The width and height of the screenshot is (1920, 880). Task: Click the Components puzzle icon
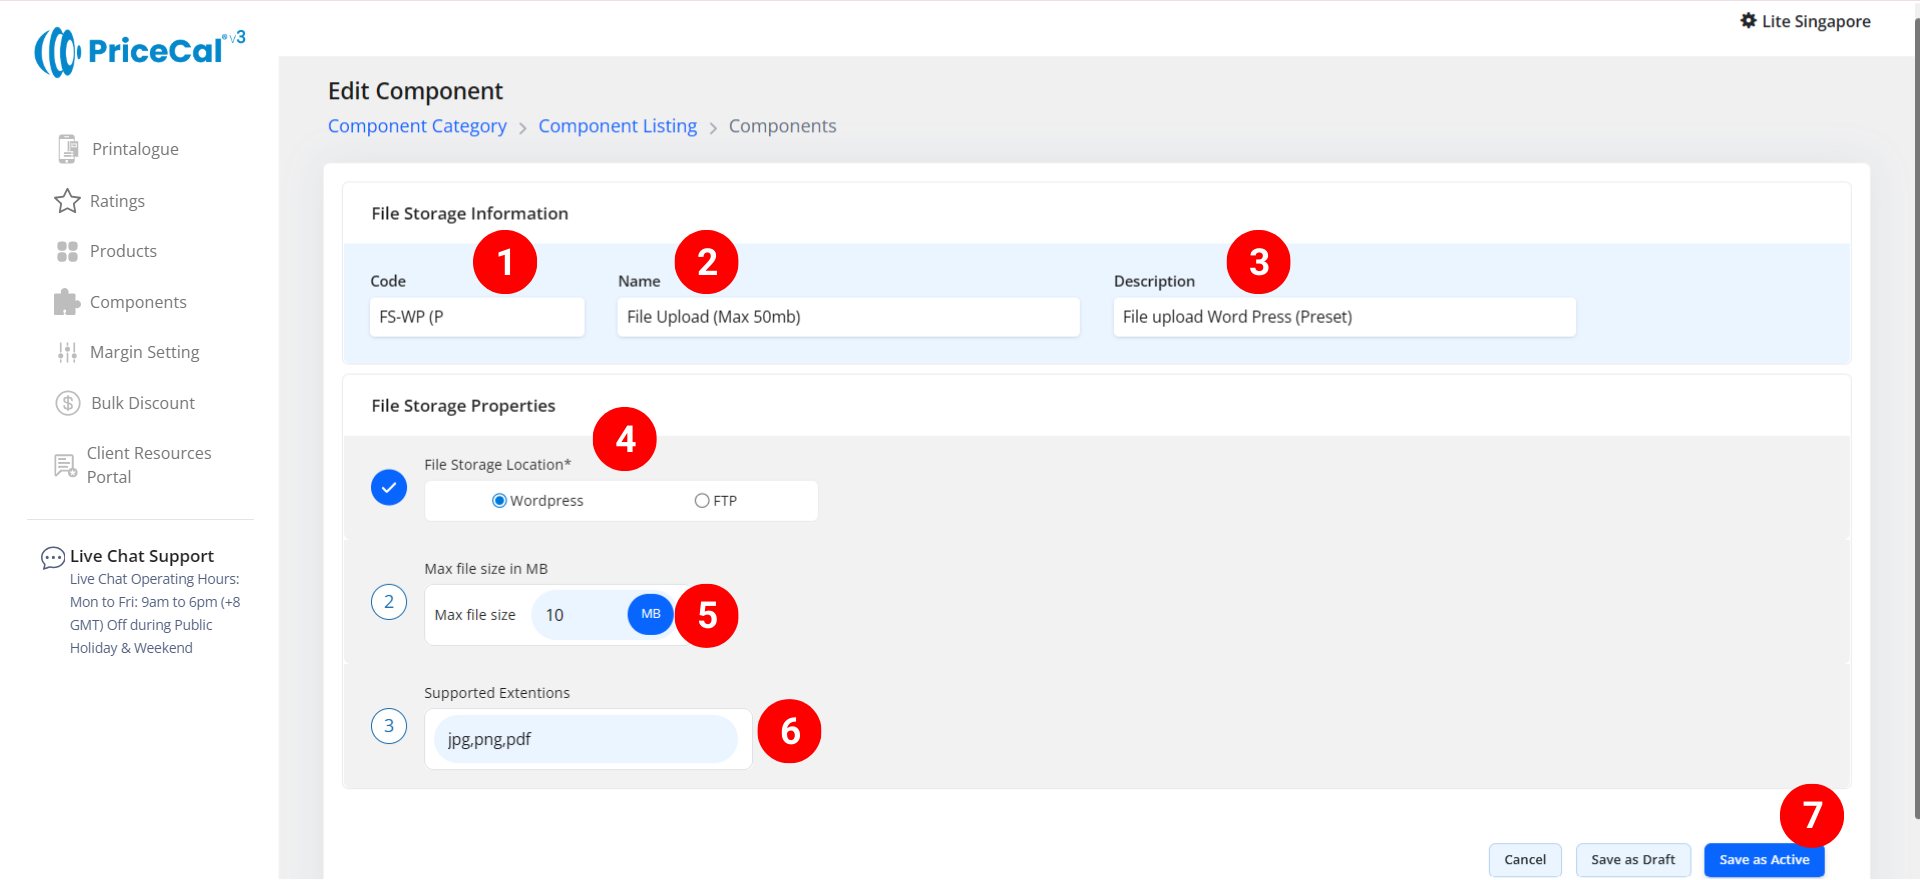tap(66, 302)
